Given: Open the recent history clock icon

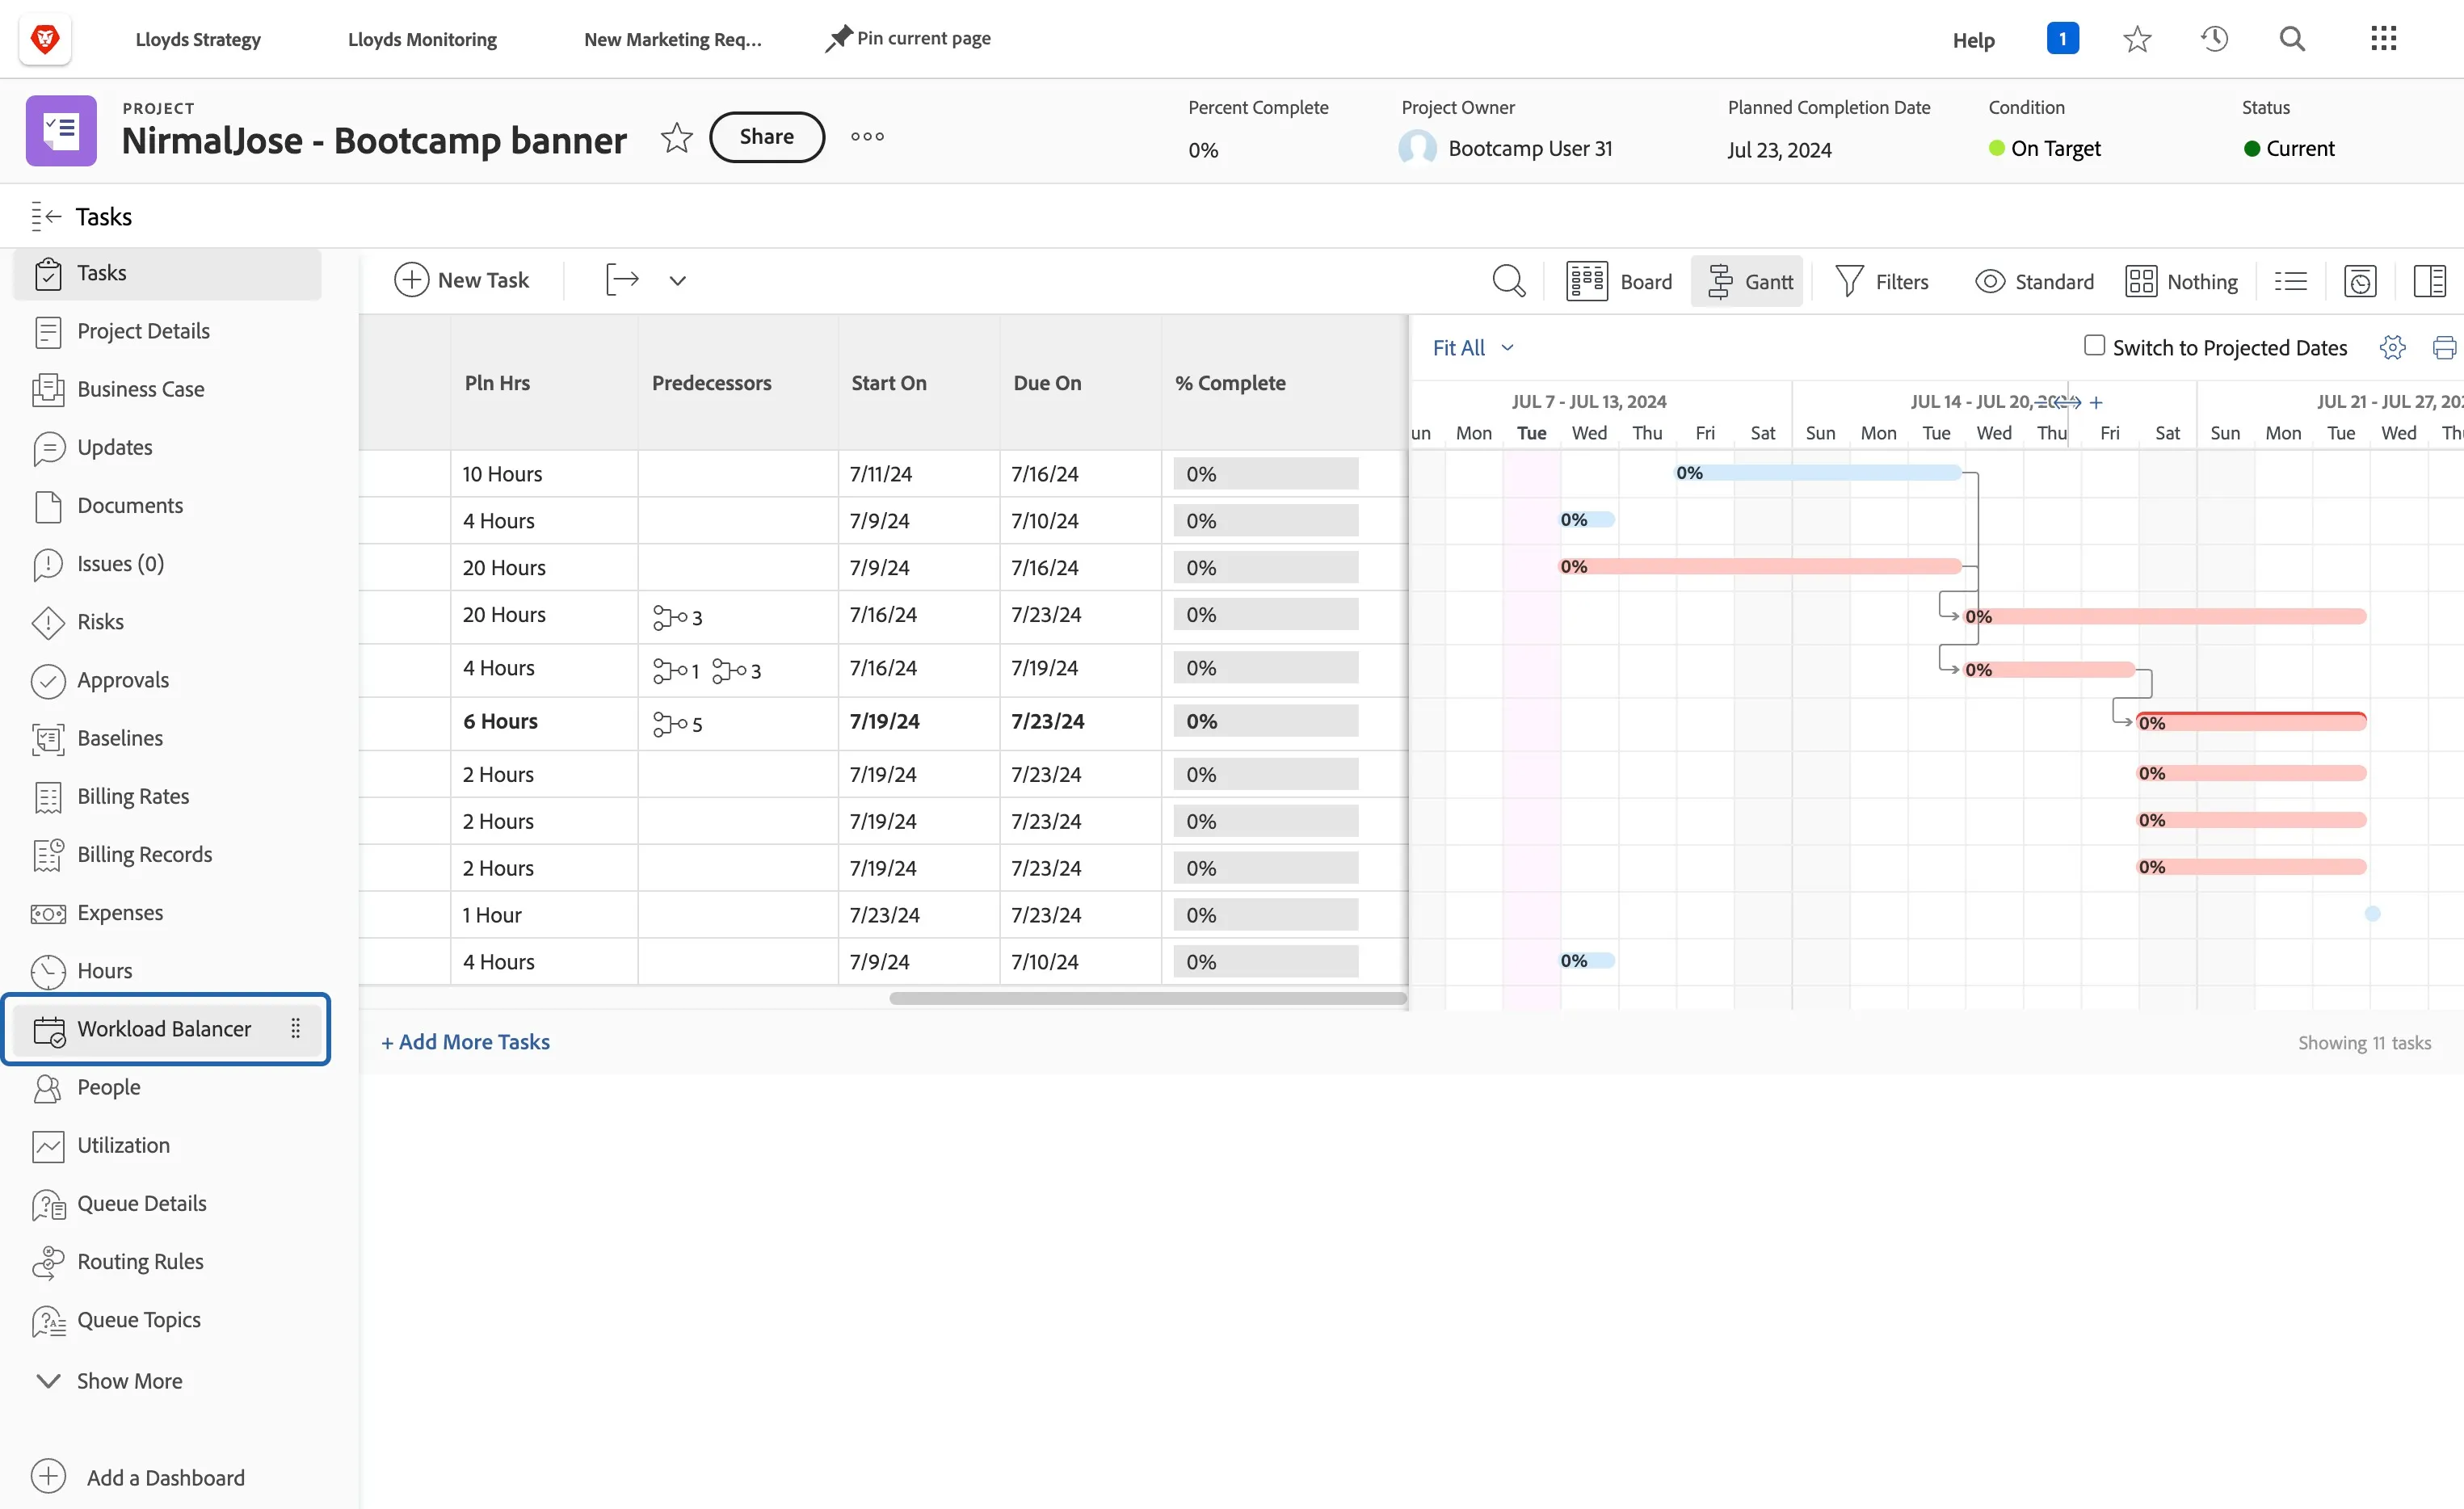Looking at the screenshot, I should tap(2214, 39).
